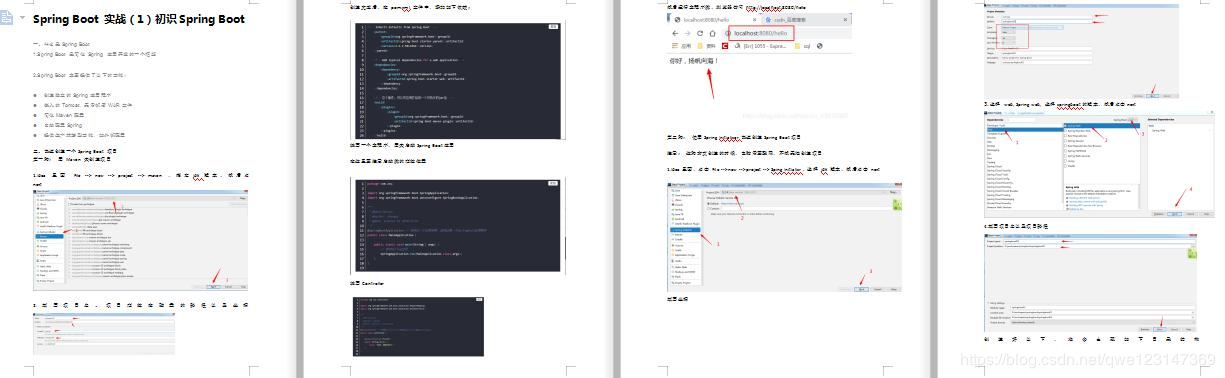Click the globe bookmark icon after sql
The height and width of the screenshot is (378, 1225).
820,46
